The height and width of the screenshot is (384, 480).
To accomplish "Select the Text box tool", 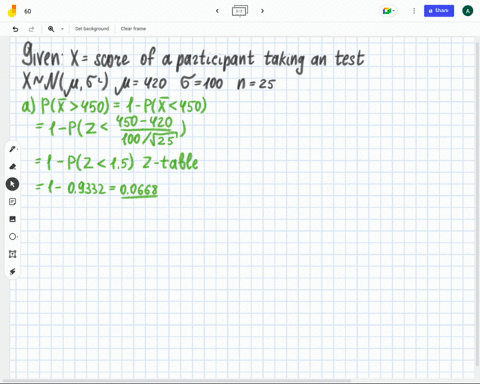I will 13,254.
